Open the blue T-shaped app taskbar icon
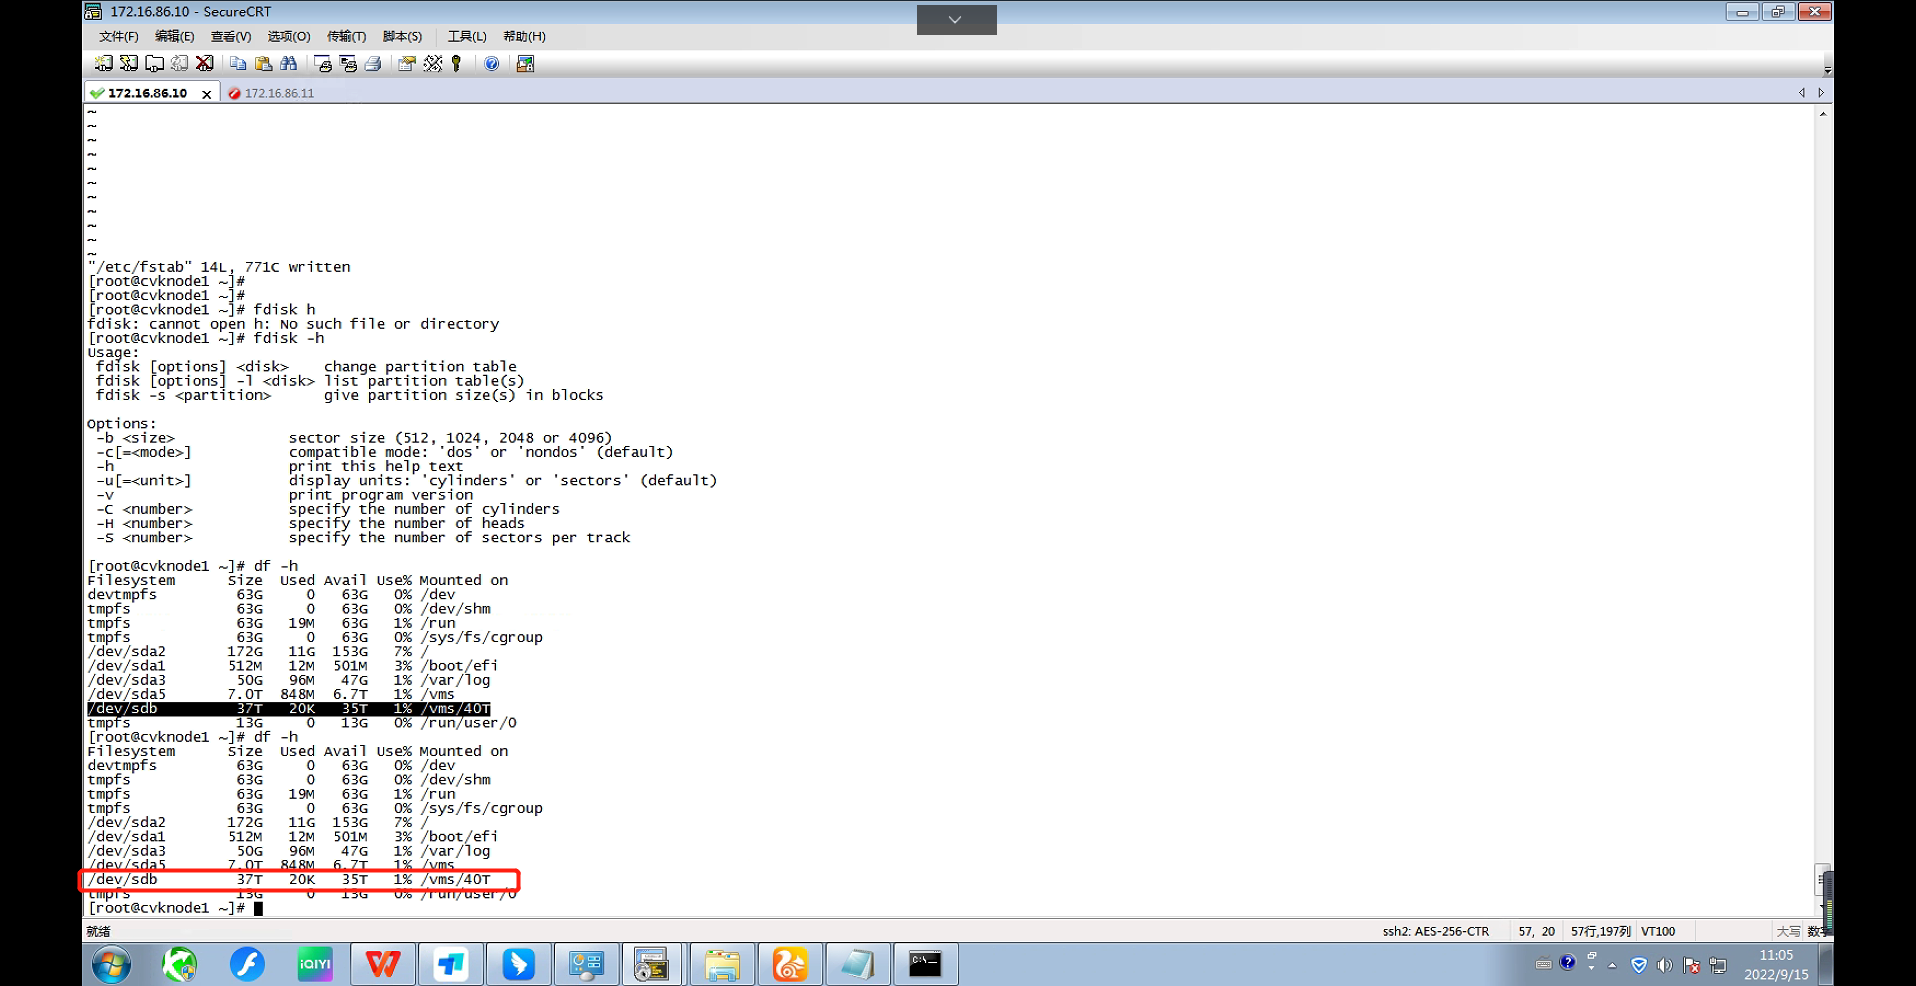 click(451, 964)
